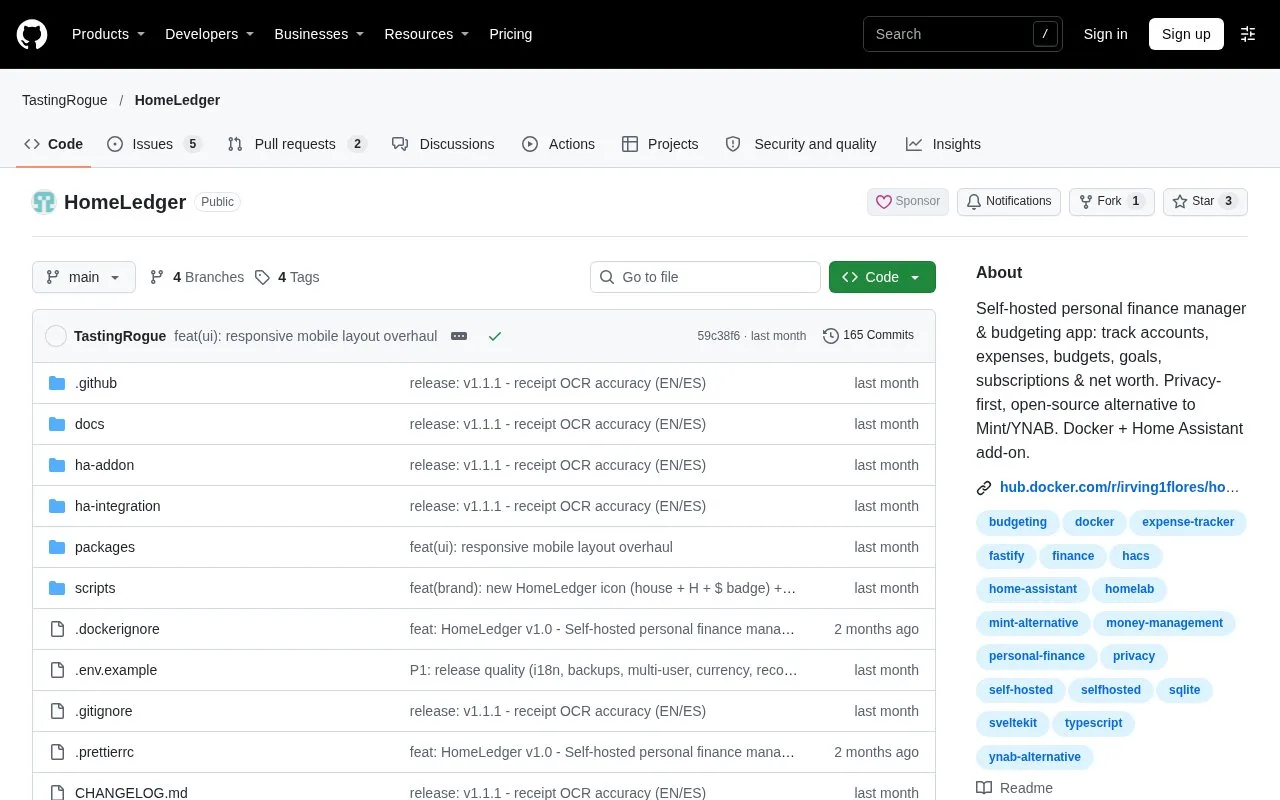Click the .gitignore file icon
This screenshot has width=1280, height=800.
point(57,711)
